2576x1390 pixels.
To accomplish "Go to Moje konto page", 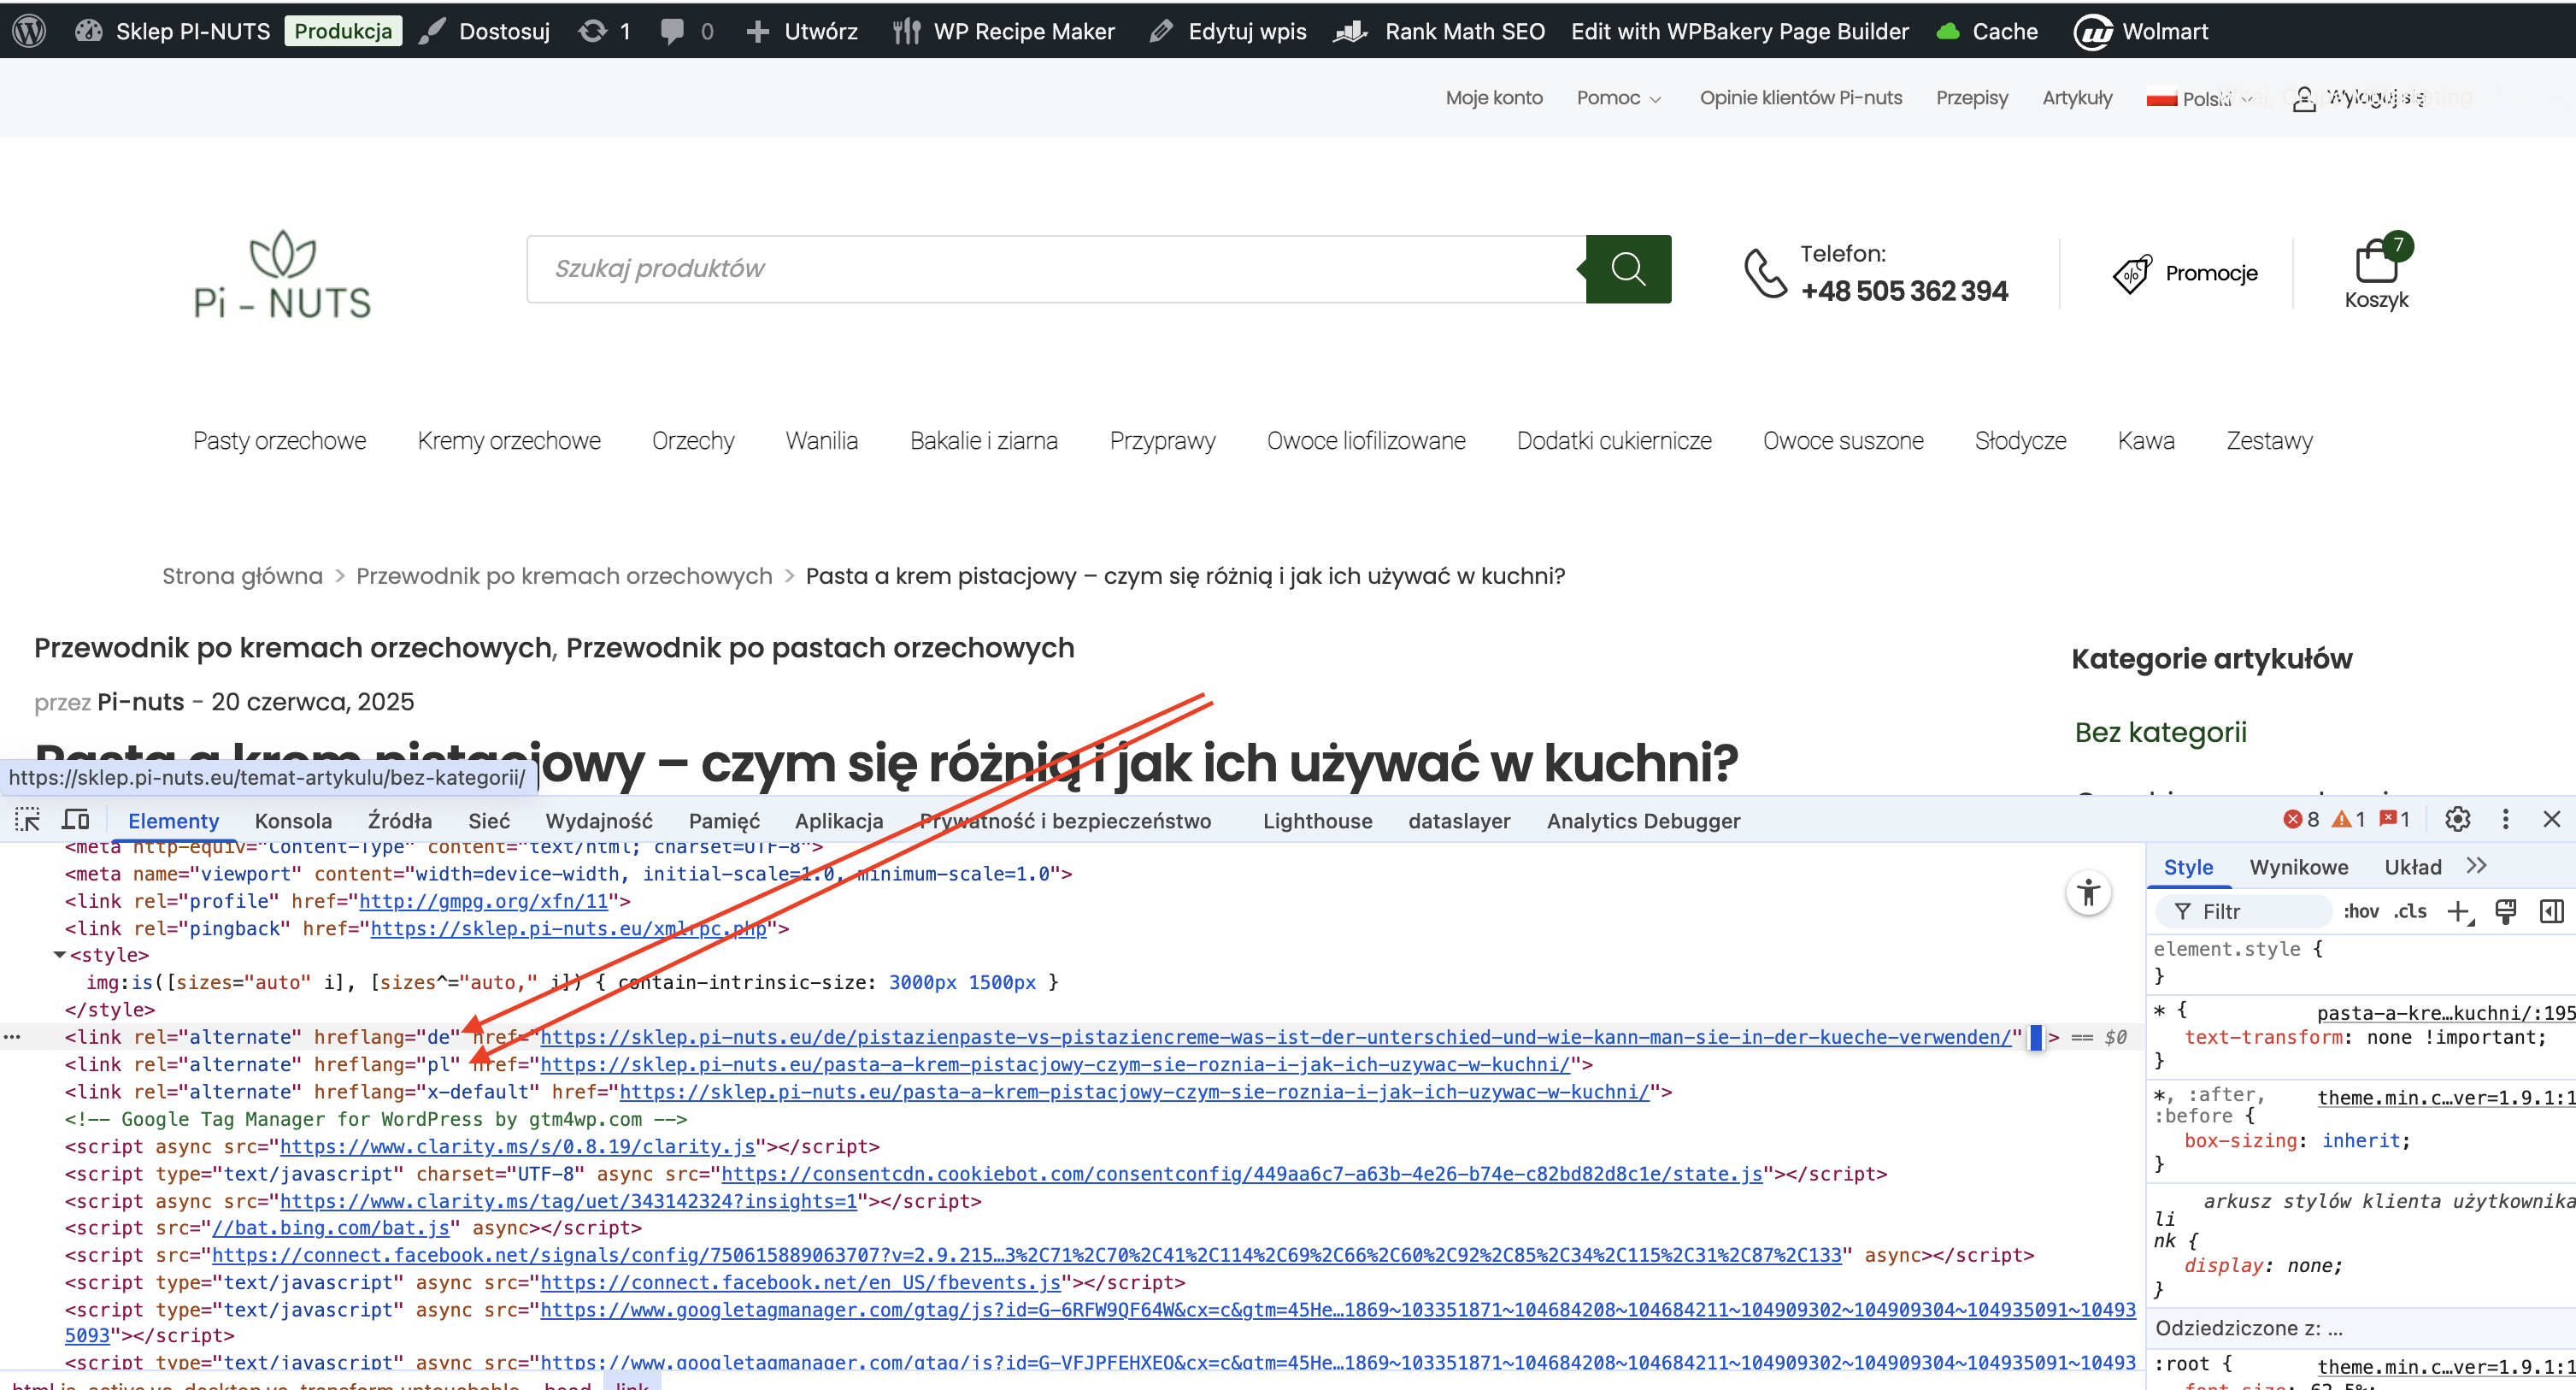I will point(1494,98).
